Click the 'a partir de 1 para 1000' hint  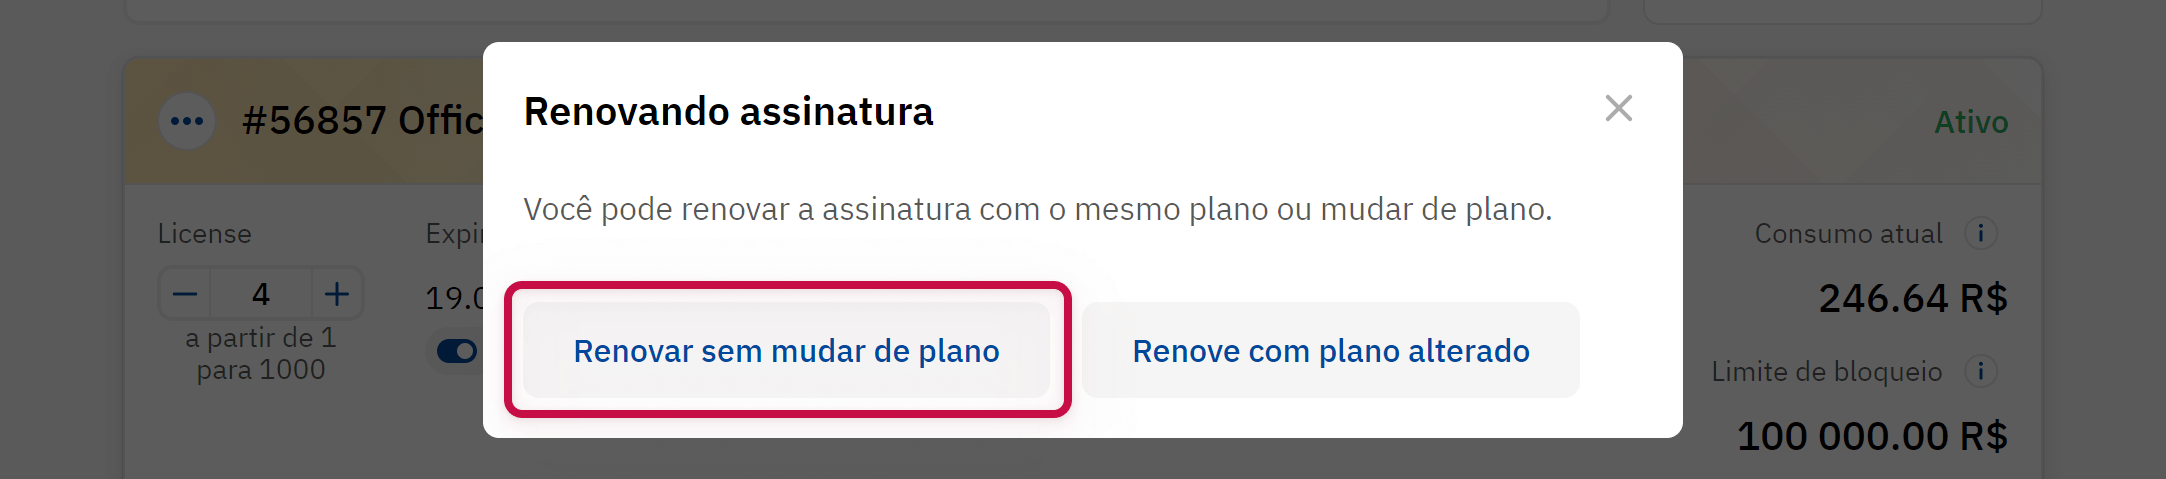point(261,354)
